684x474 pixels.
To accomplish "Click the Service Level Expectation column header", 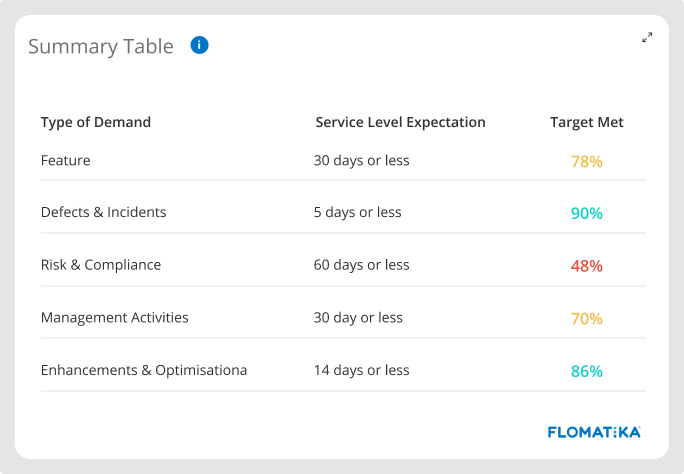I will tap(400, 122).
